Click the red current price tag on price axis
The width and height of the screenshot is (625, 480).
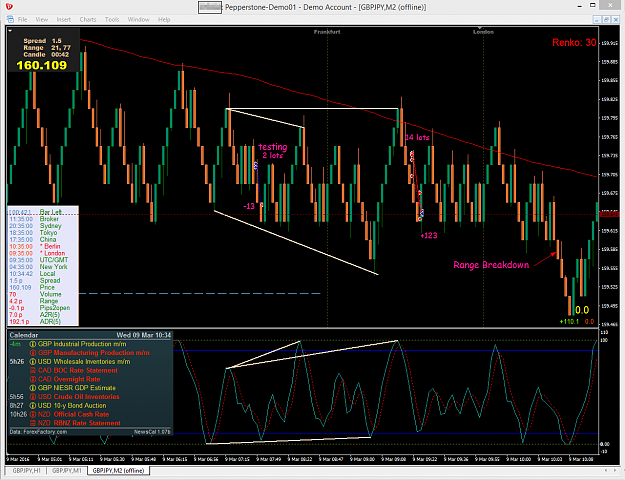609,214
